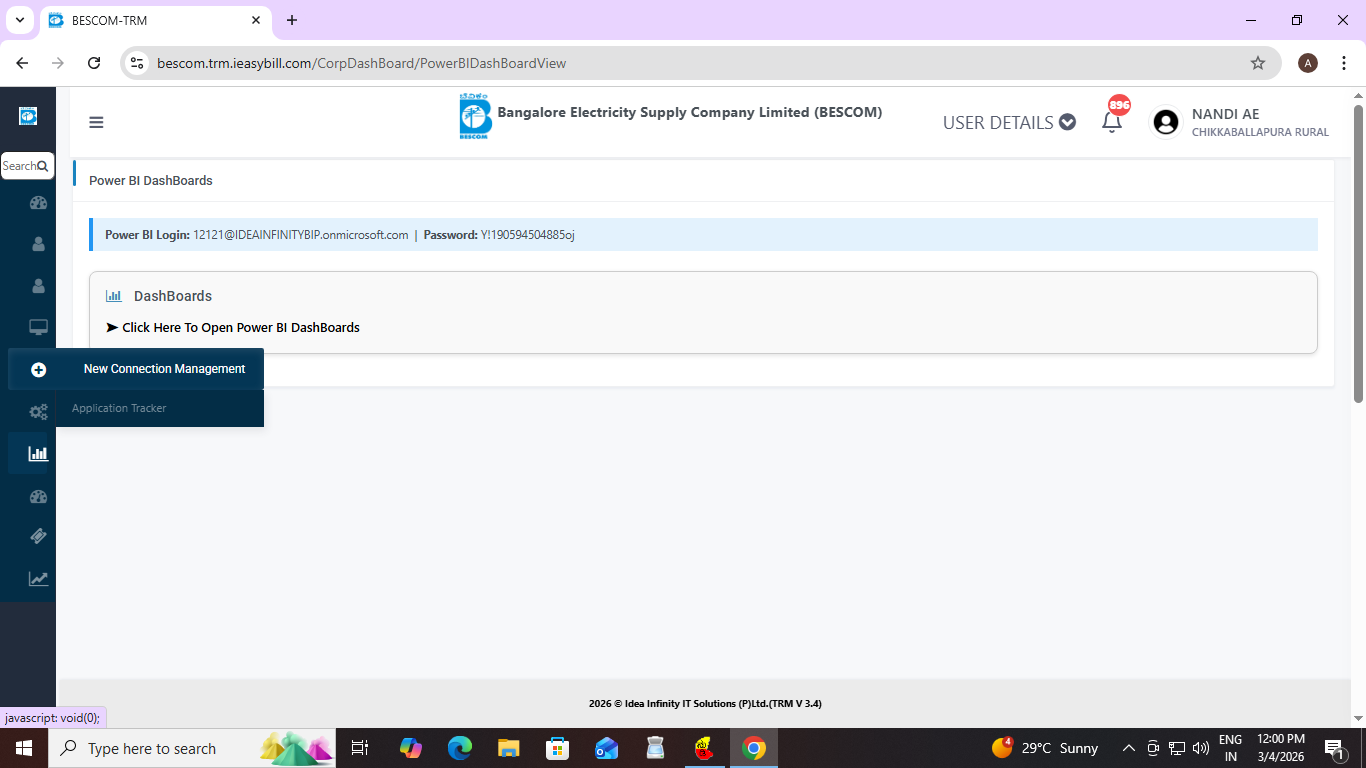Bookmark this page with star icon
The height and width of the screenshot is (768, 1366).
coord(1257,63)
